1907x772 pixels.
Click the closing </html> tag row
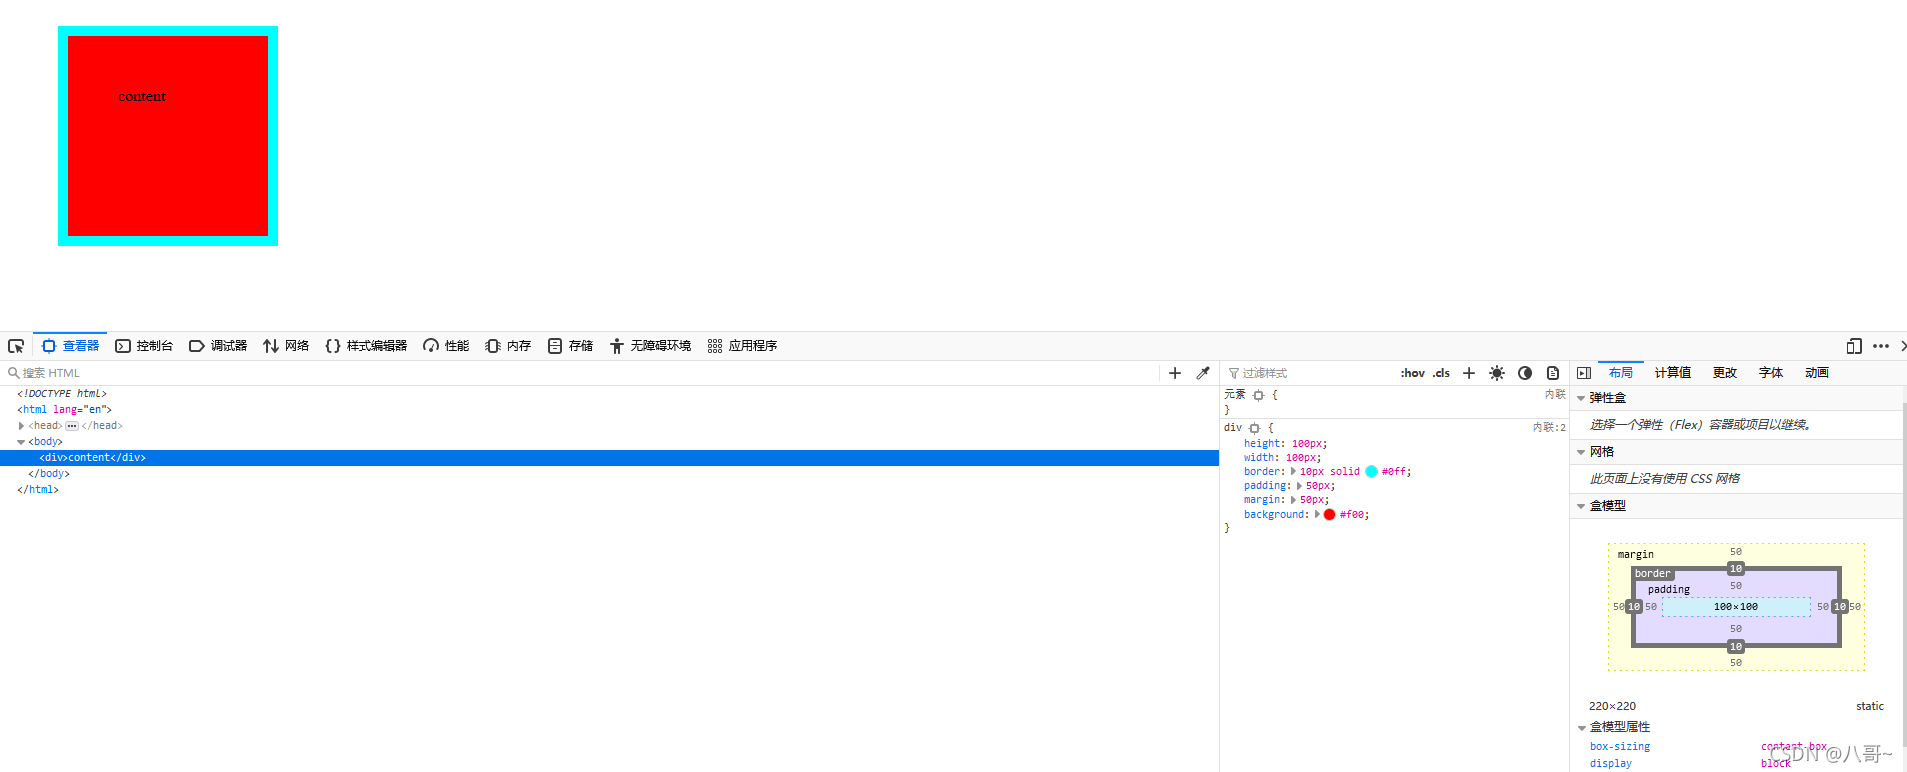[x=38, y=490]
